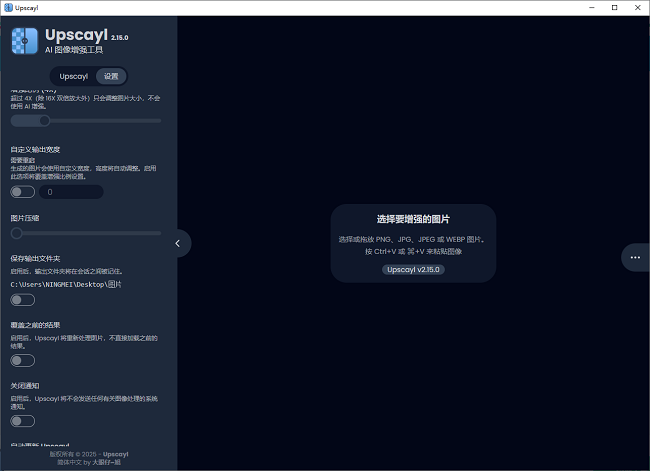Click the Upscayl v2.15.0 version badge

413,269
